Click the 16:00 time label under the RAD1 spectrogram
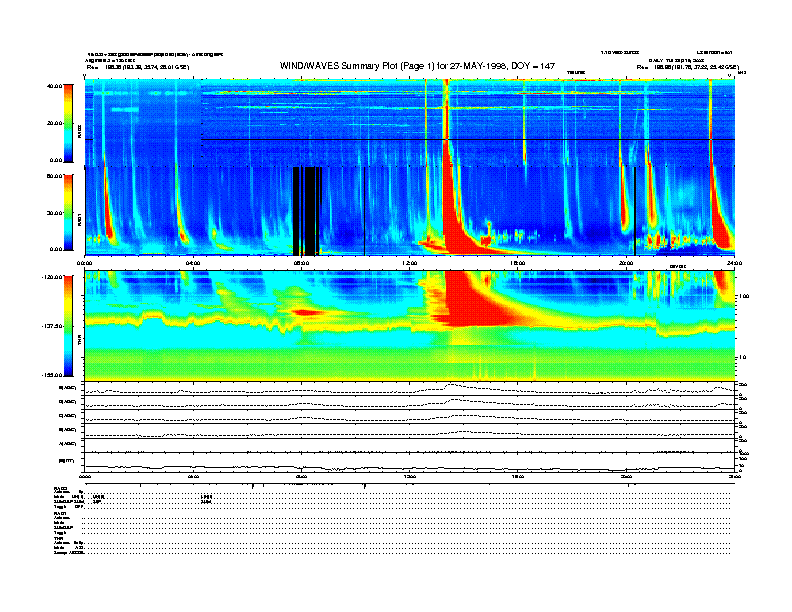 [x=518, y=263]
